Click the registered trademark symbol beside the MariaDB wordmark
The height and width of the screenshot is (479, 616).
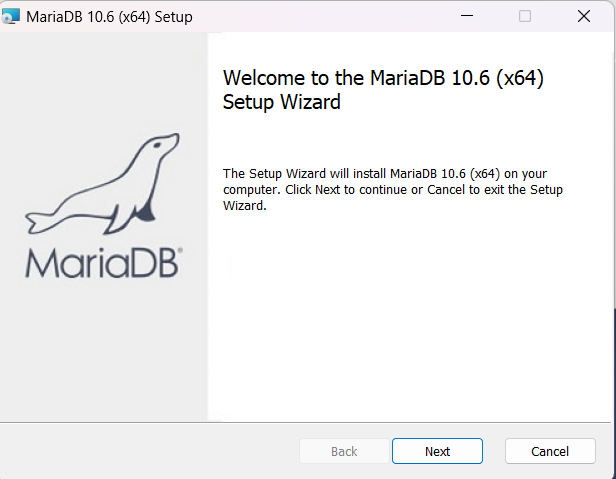(180, 249)
